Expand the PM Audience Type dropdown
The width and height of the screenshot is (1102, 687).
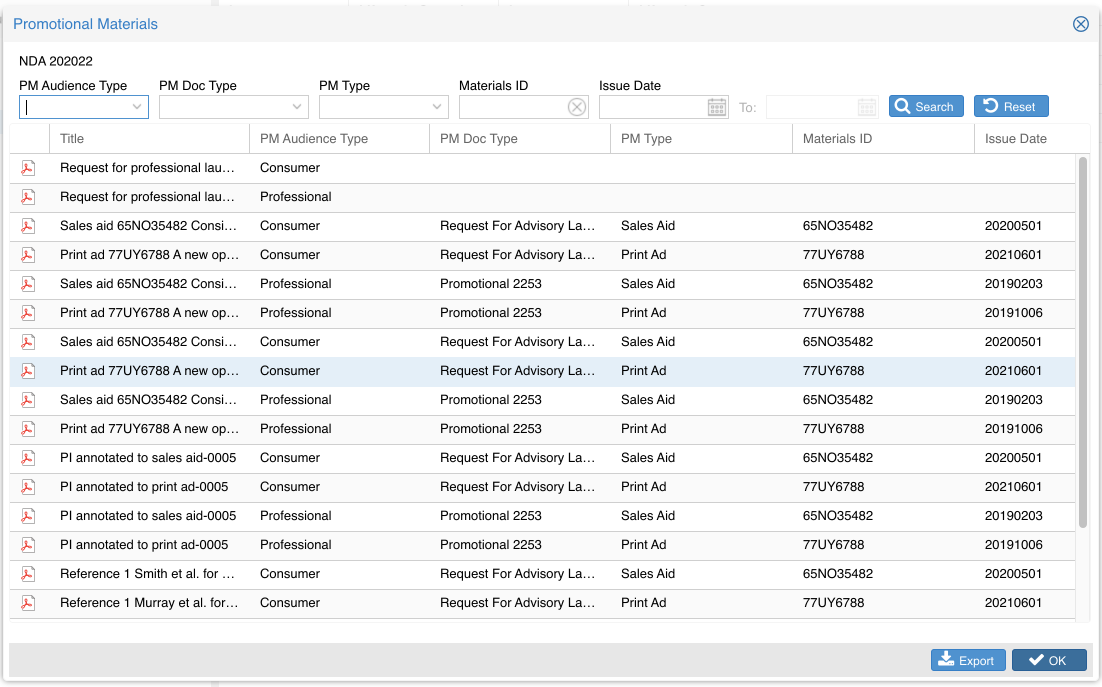point(137,107)
